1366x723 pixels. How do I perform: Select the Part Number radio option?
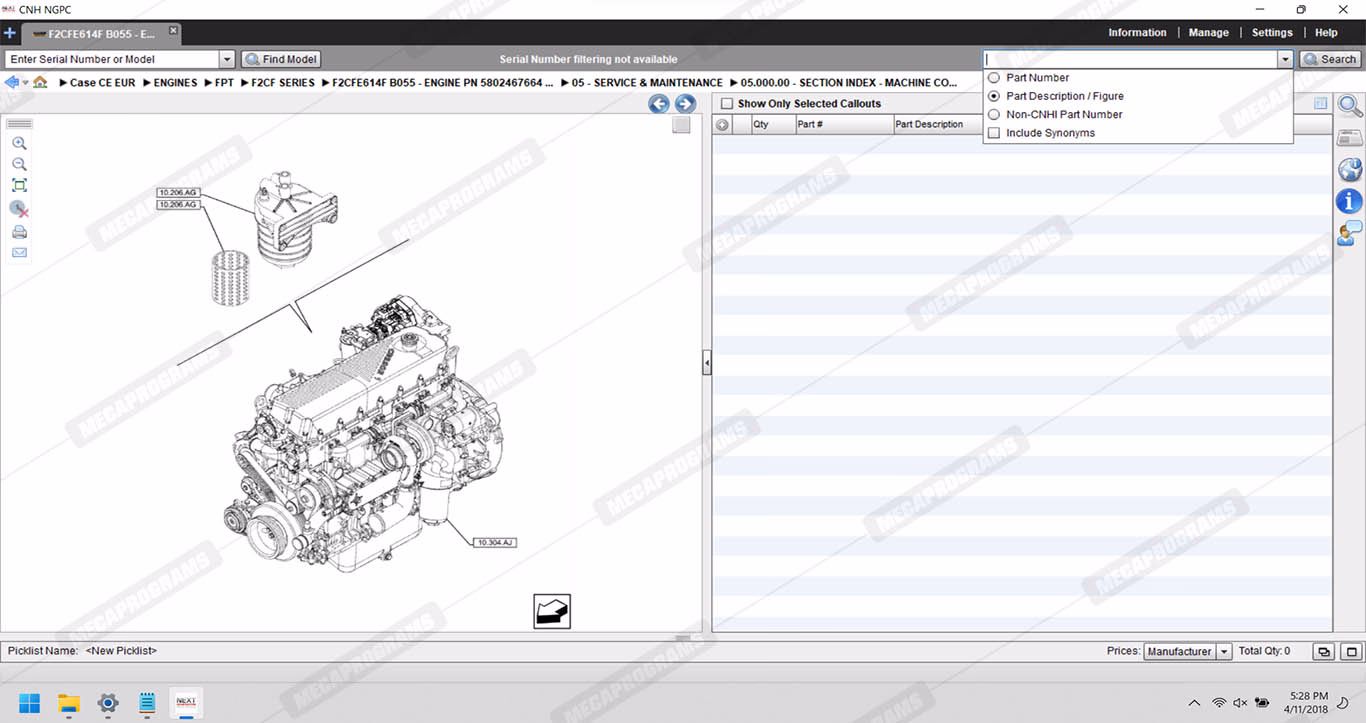point(994,78)
